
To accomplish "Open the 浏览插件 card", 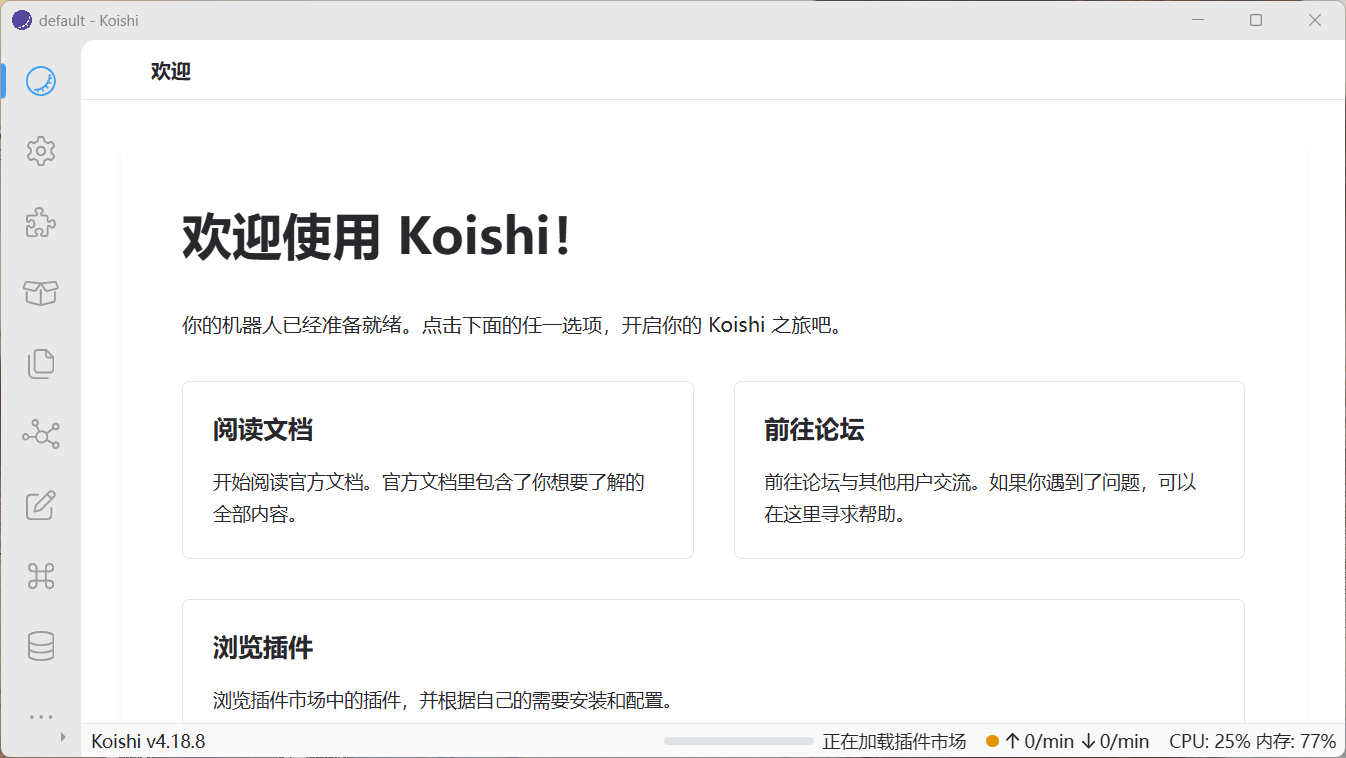I will click(x=713, y=661).
